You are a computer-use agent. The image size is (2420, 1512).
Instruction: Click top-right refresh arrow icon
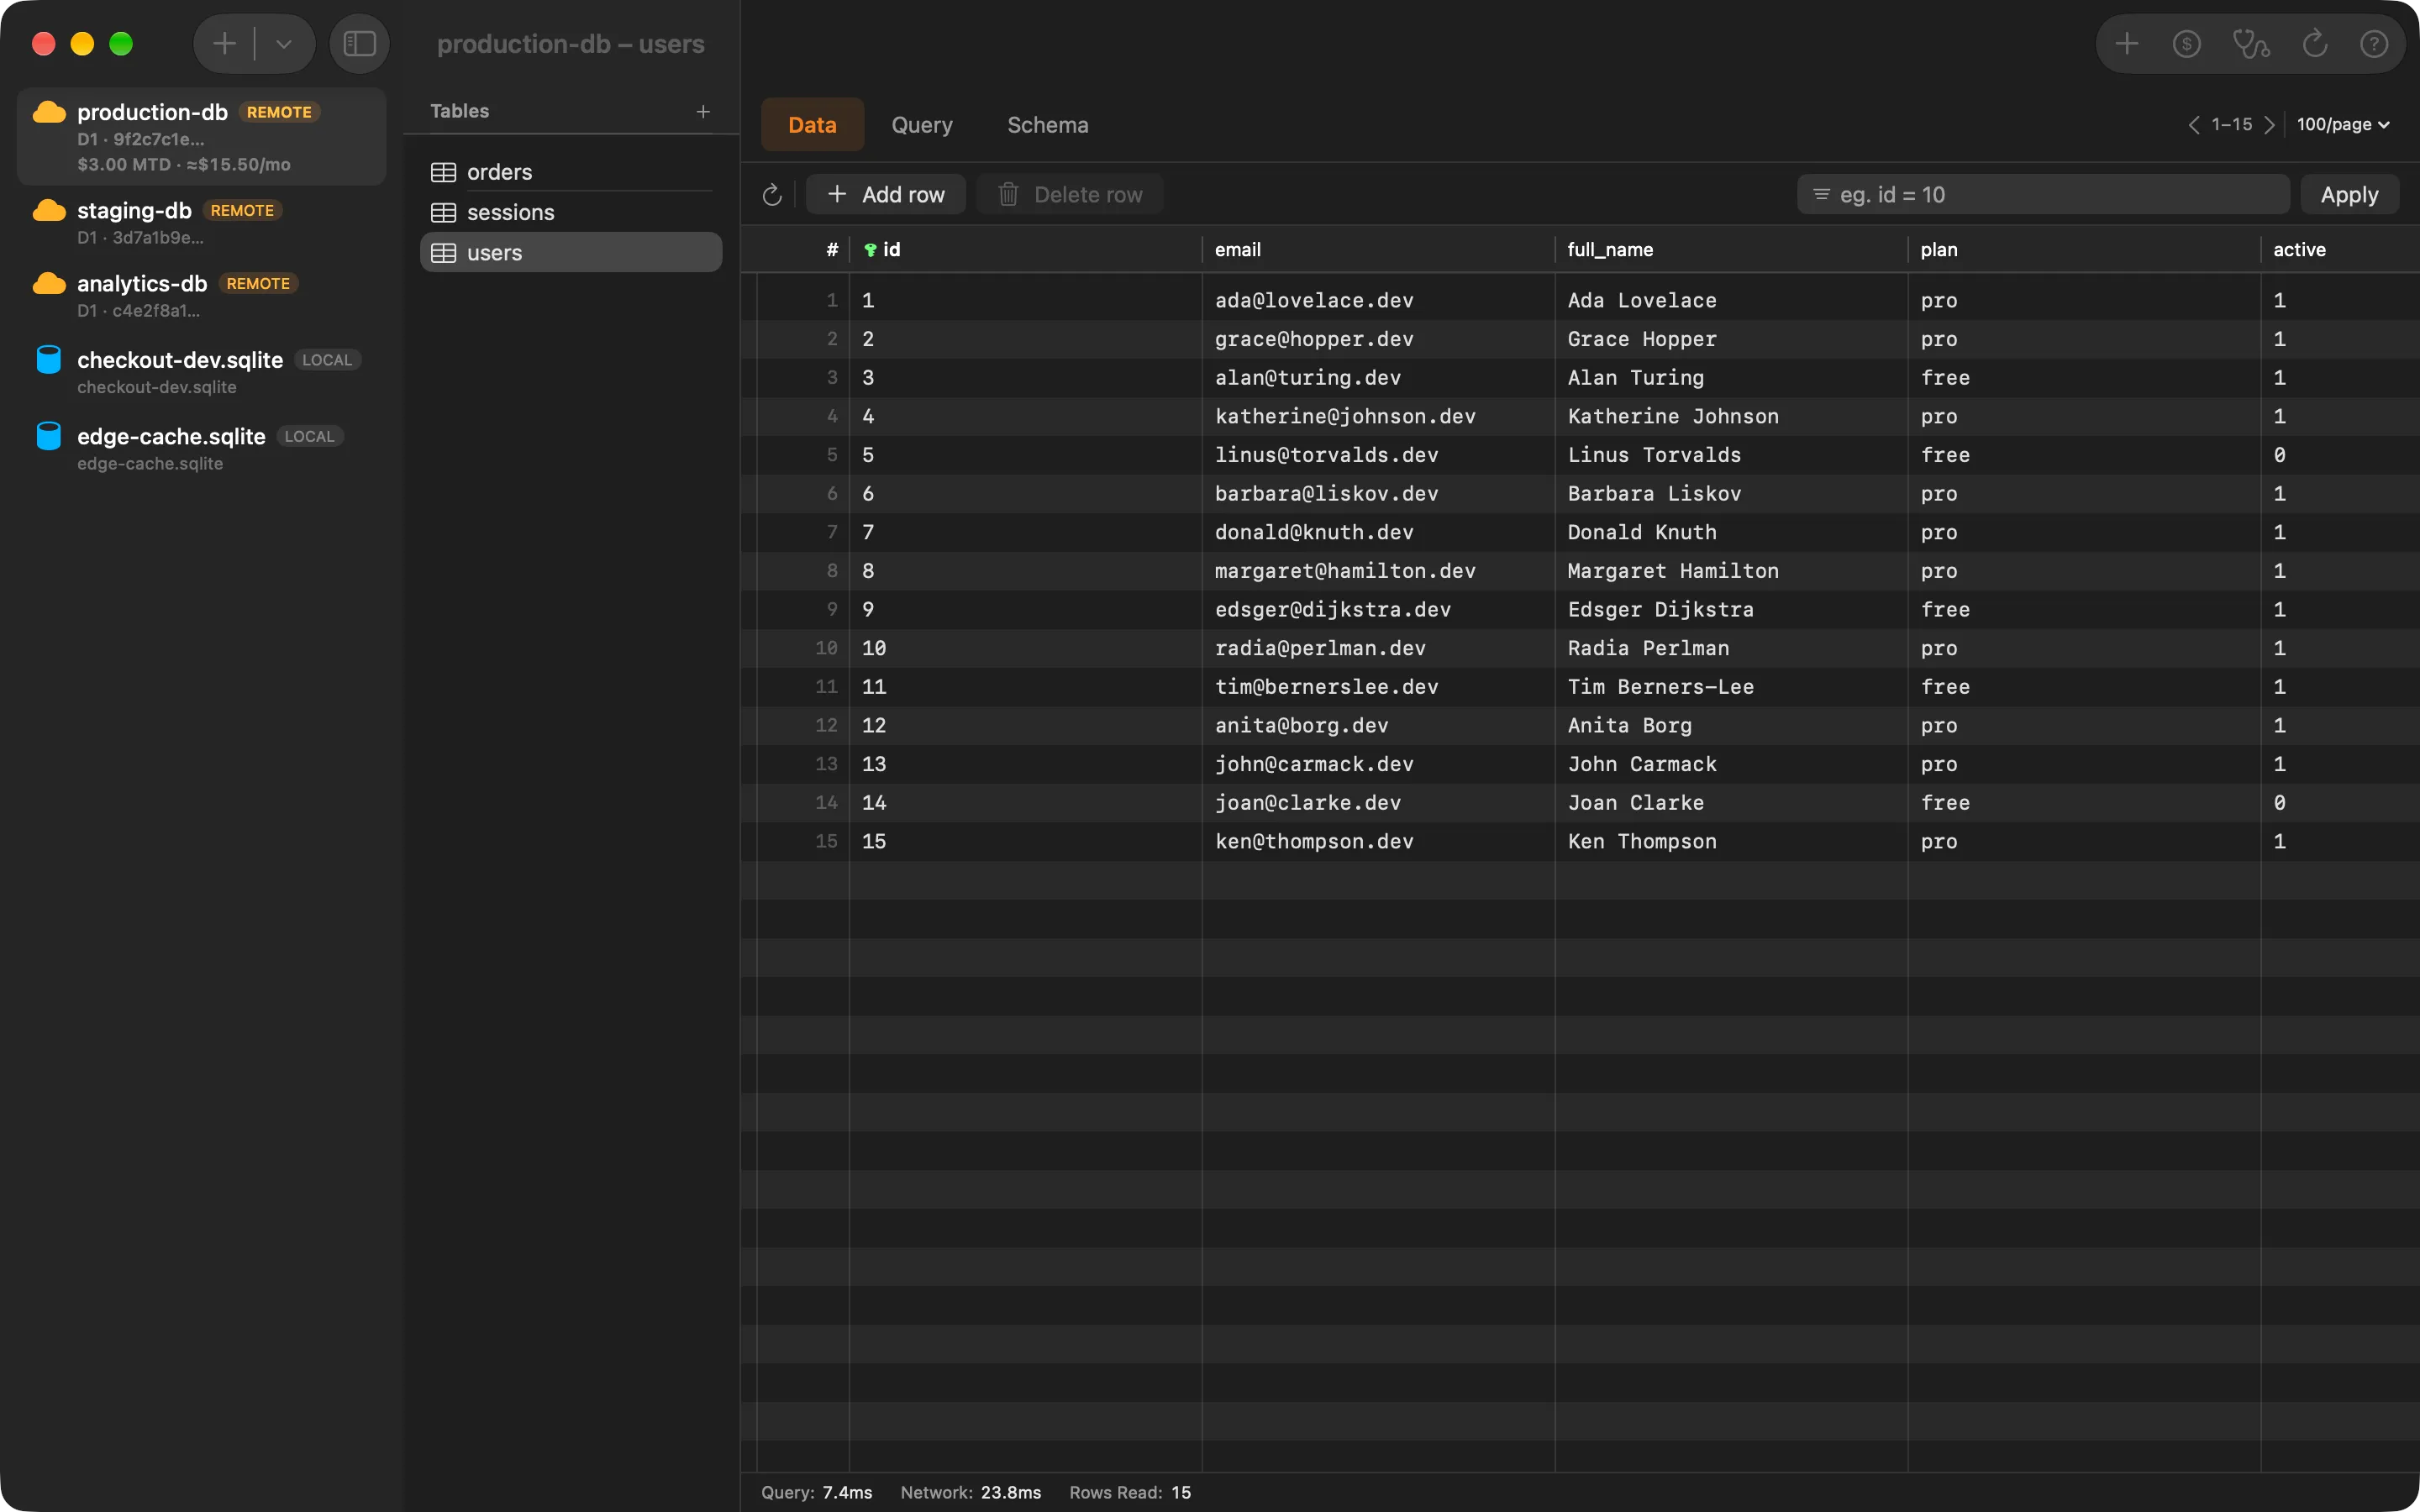pos(2315,44)
